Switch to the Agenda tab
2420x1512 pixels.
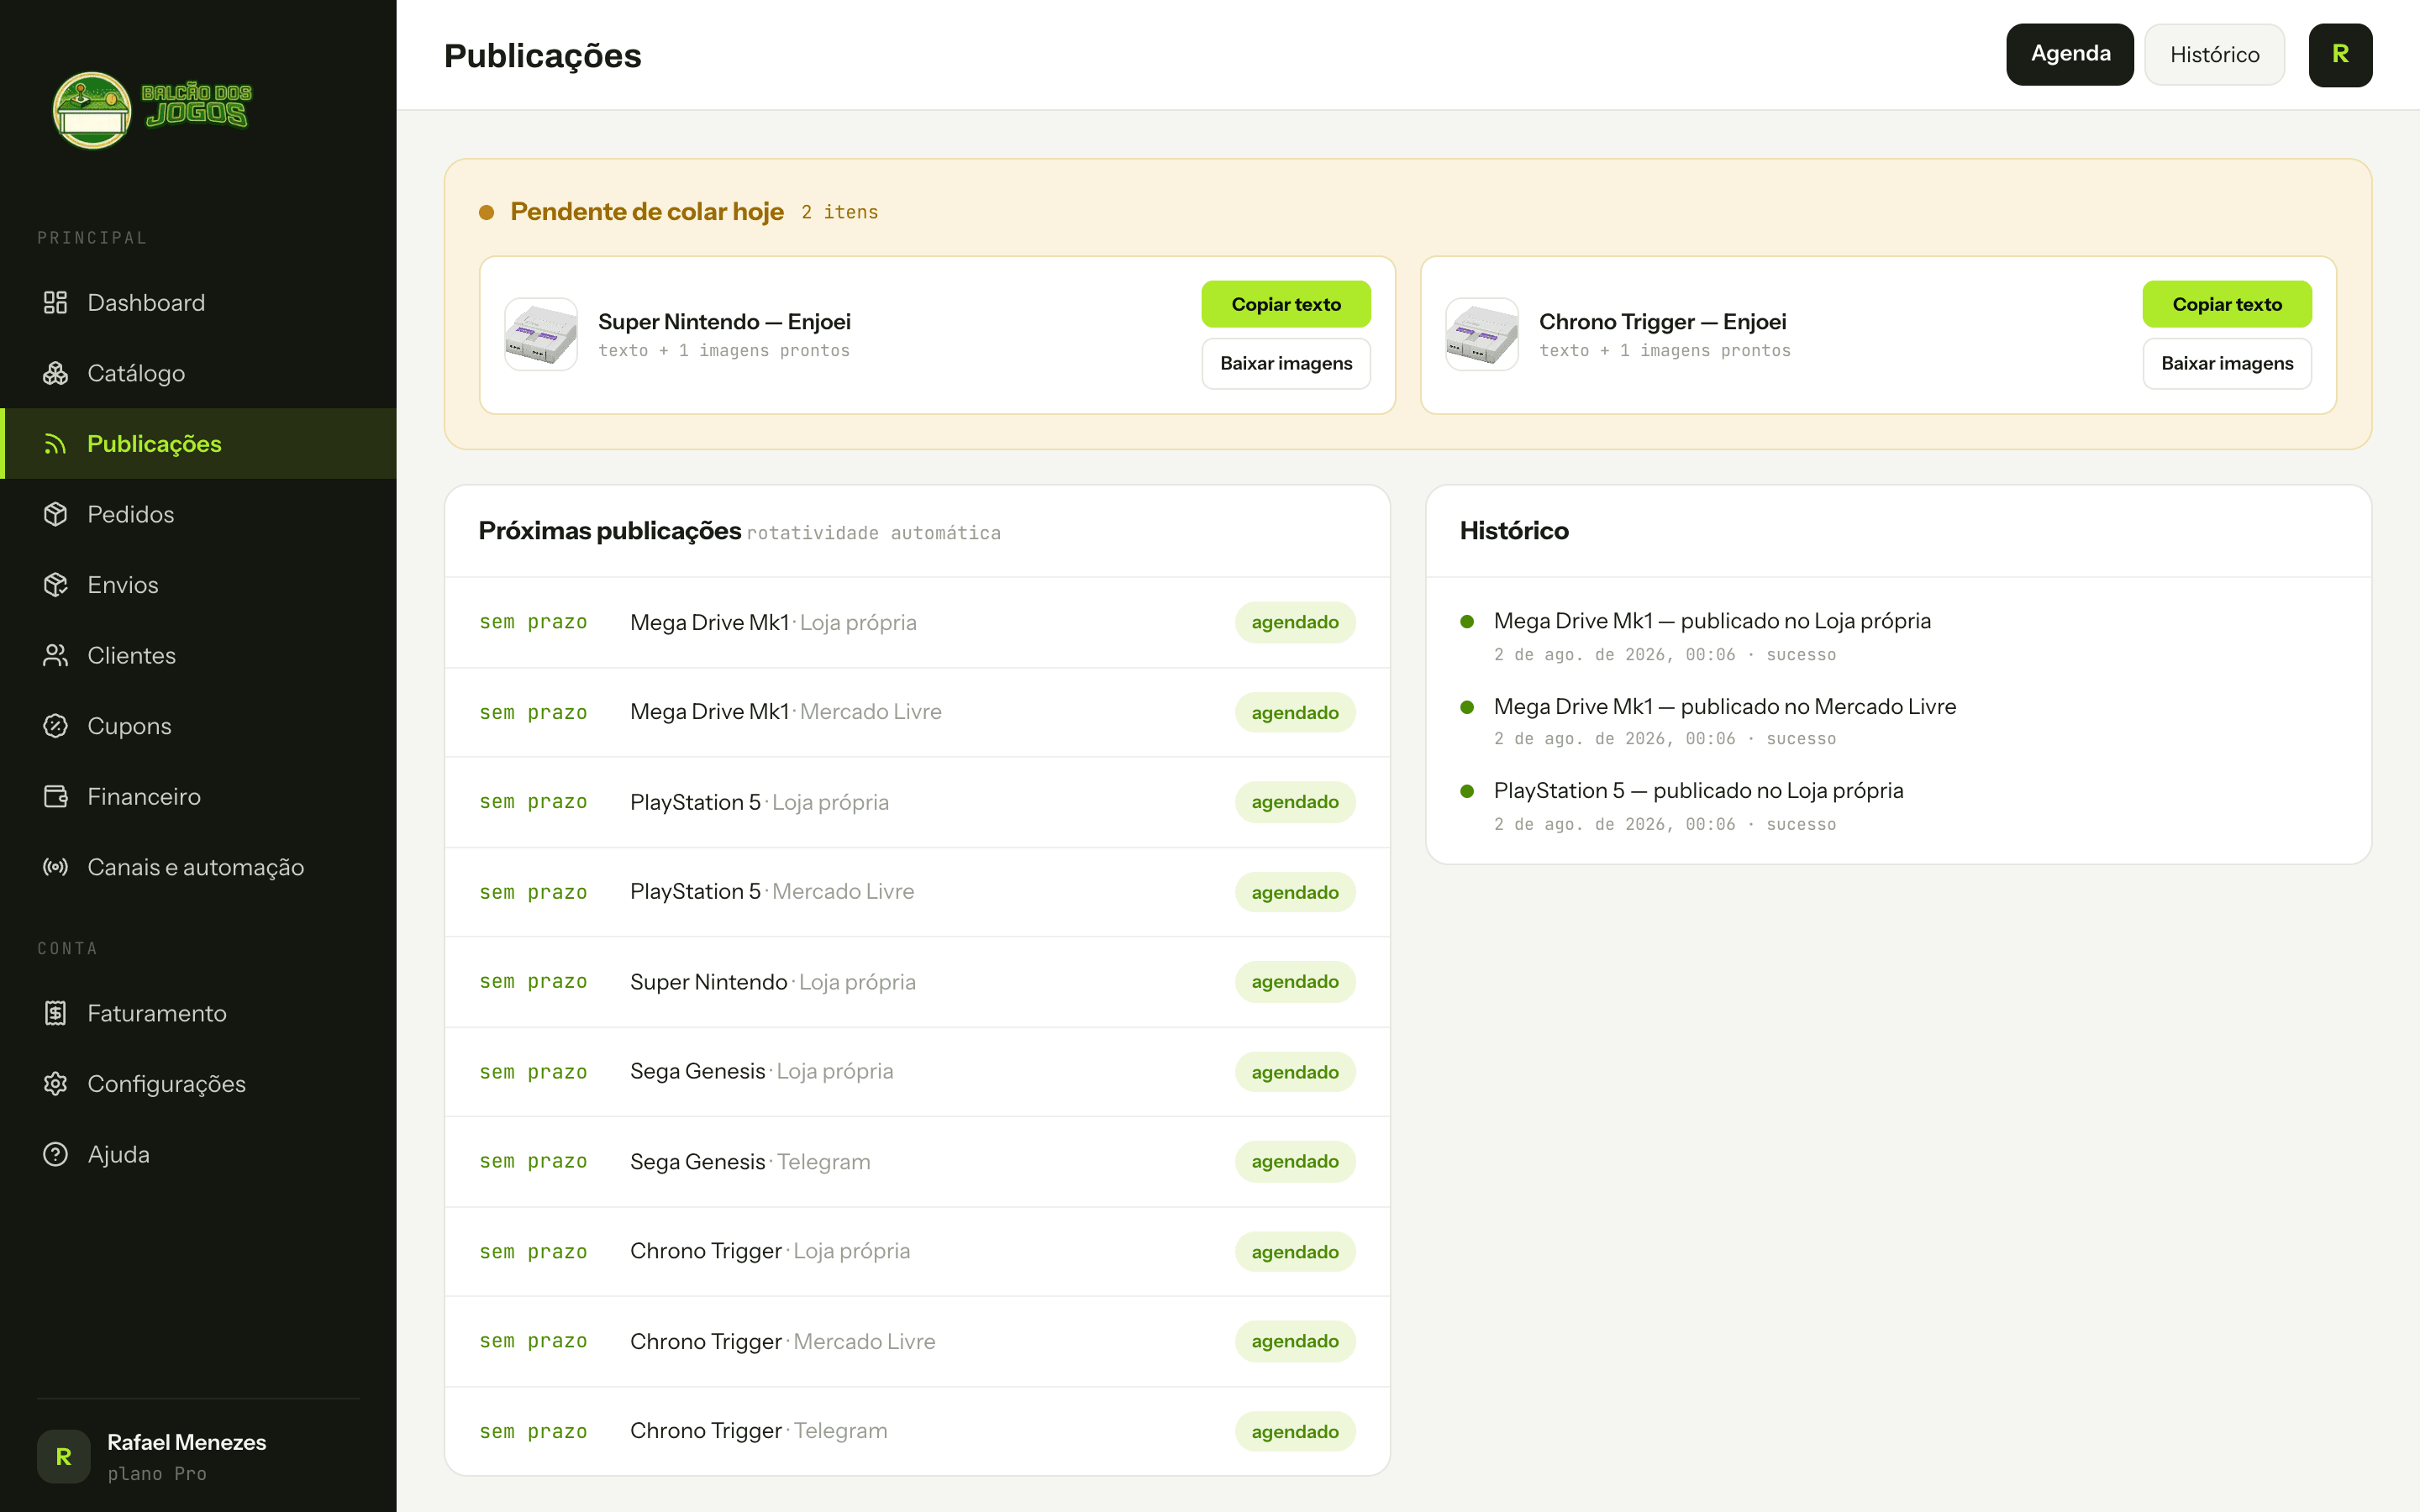pos(2069,55)
